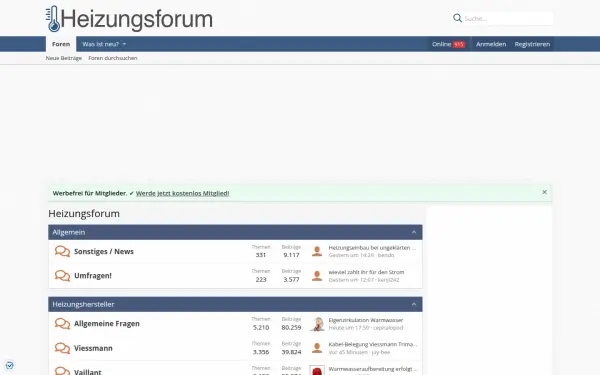Image resolution: width=600 pixels, height=375 pixels.
Task: Click the search magnifier icon
Action: tap(457, 18)
